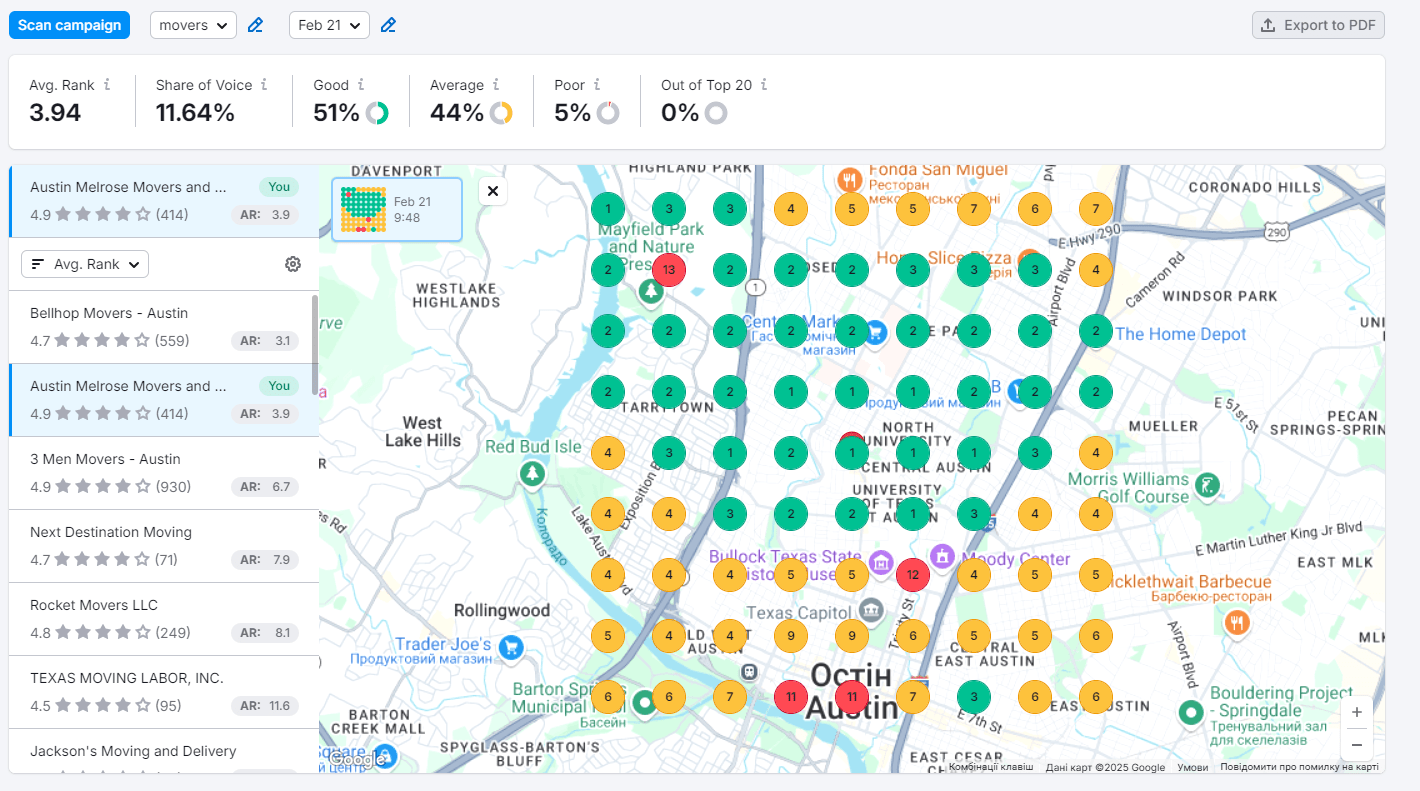This screenshot has width=1420, height=791.
Task: Zoom in on the map
Action: pyautogui.click(x=1357, y=712)
